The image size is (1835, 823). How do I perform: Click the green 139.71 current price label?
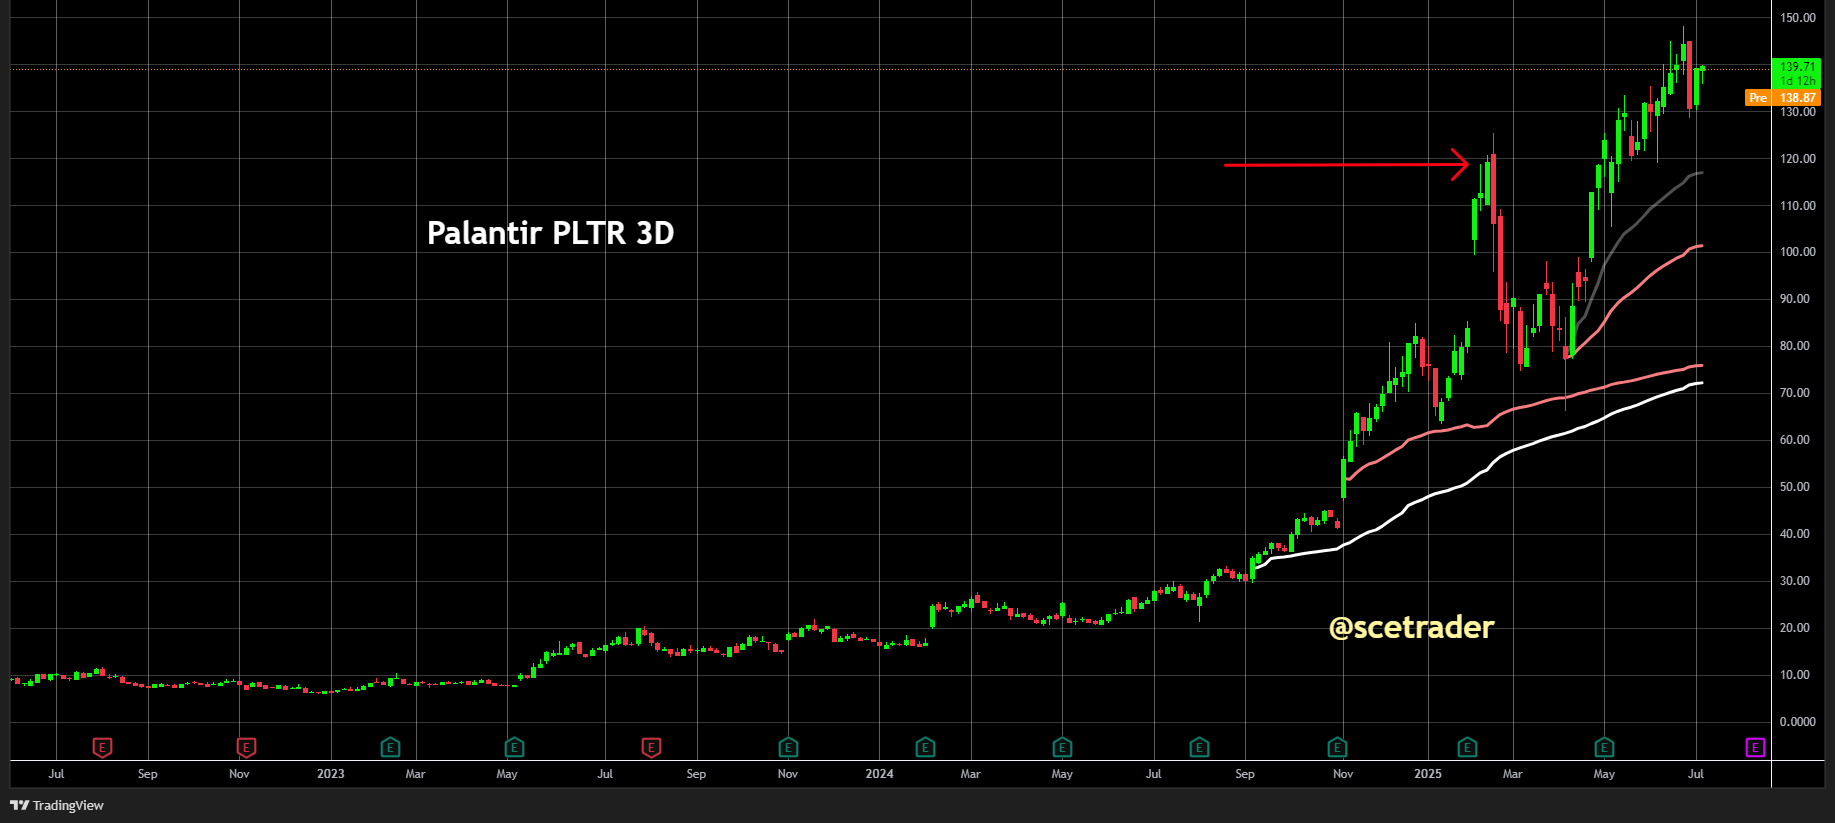pyautogui.click(x=1796, y=74)
